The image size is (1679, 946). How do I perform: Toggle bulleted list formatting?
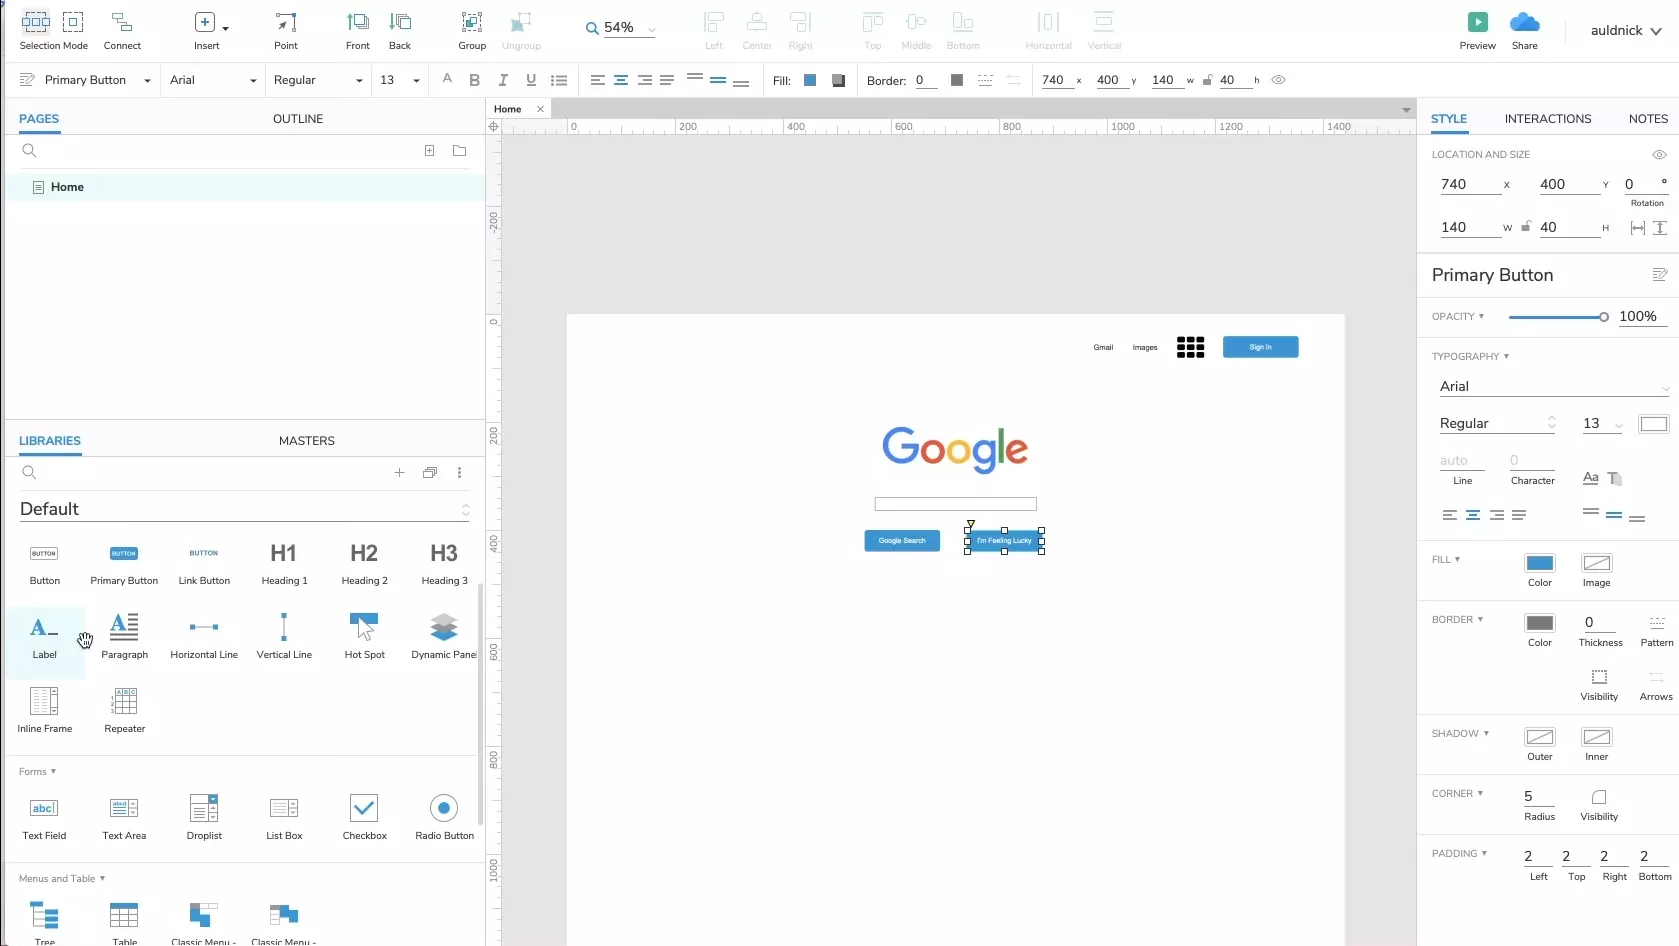[559, 80]
